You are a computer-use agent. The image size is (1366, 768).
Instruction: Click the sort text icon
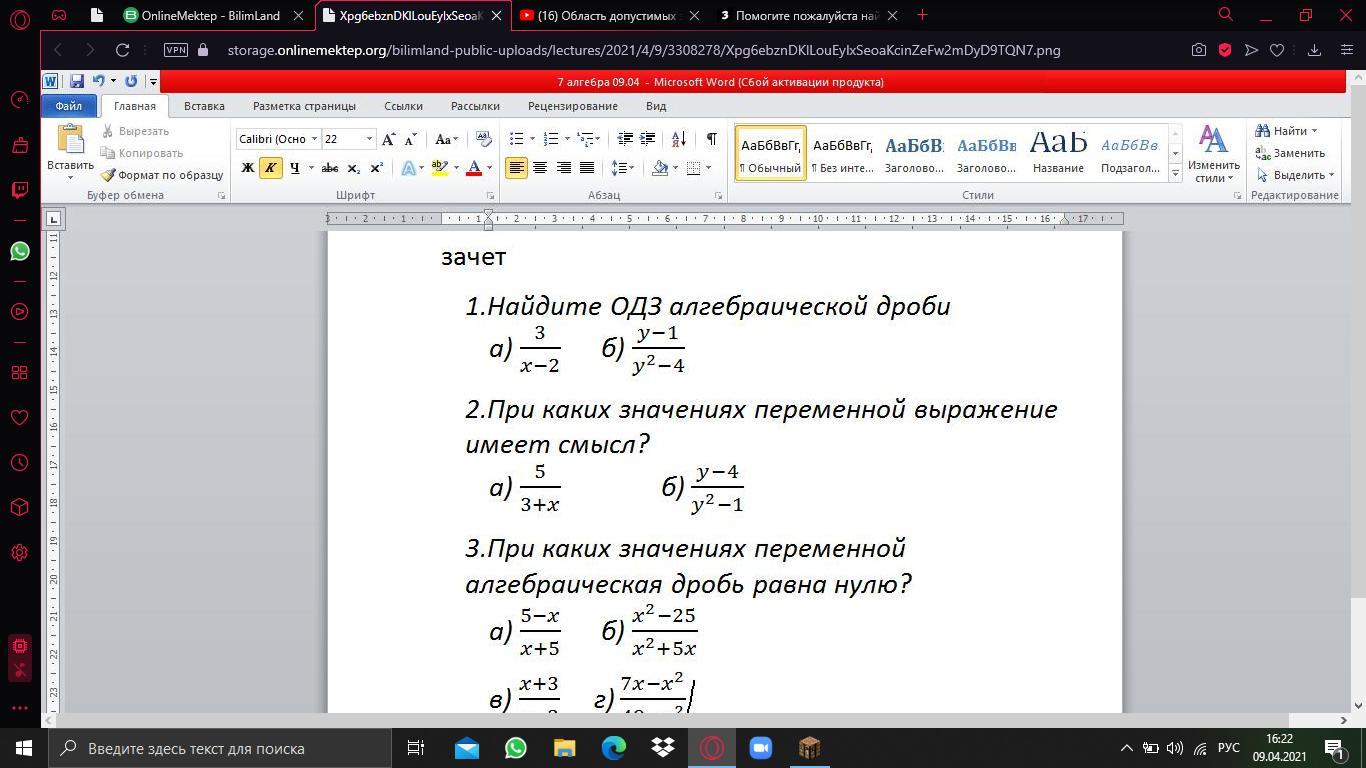point(678,139)
